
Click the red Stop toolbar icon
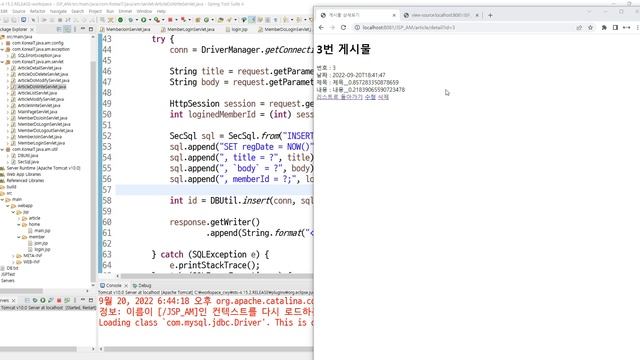(x=170, y=20)
